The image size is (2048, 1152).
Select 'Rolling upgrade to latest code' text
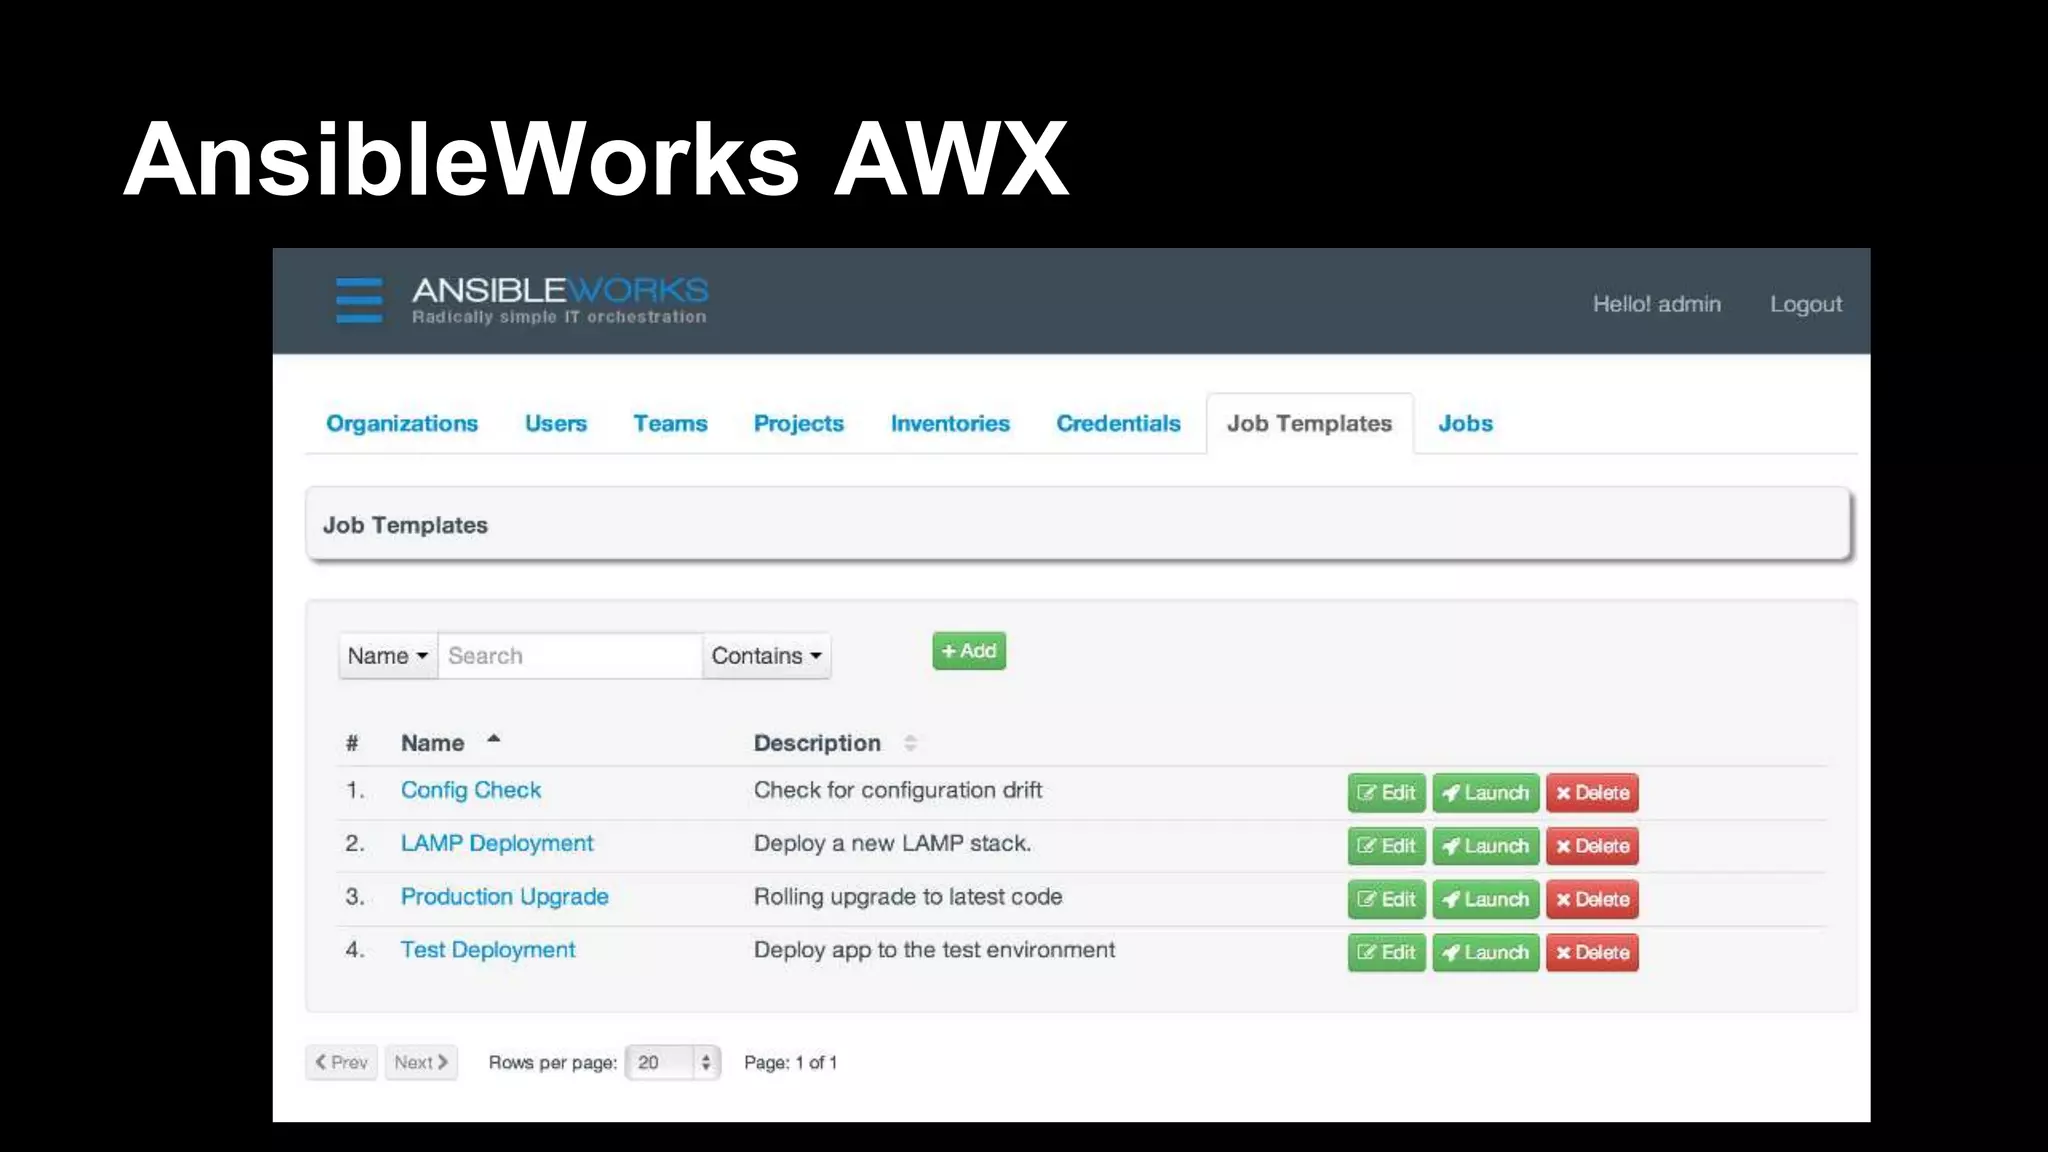point(908,896)
